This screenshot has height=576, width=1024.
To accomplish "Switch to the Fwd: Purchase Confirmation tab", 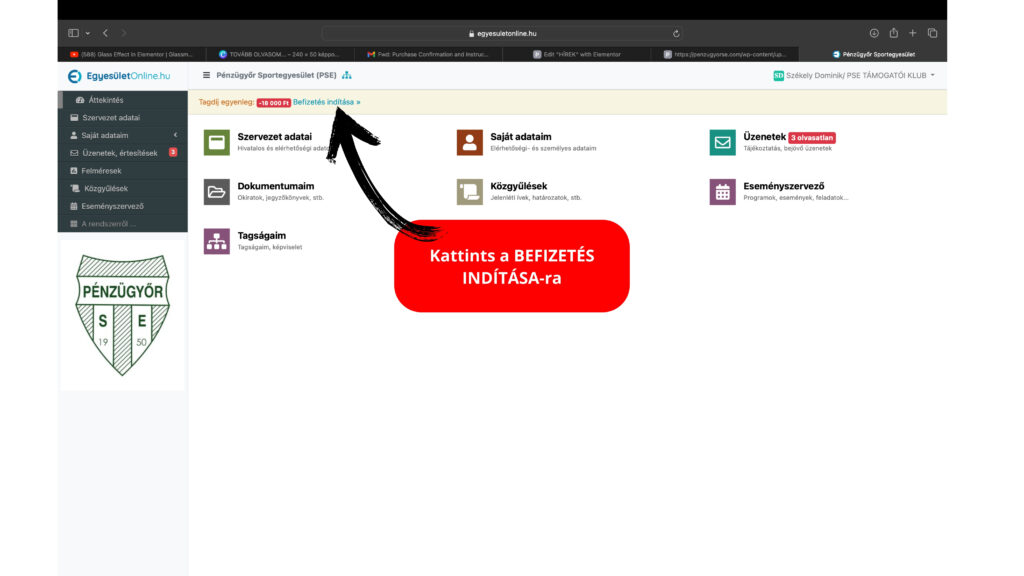I will pyautogui.click(x=428, y=54).
